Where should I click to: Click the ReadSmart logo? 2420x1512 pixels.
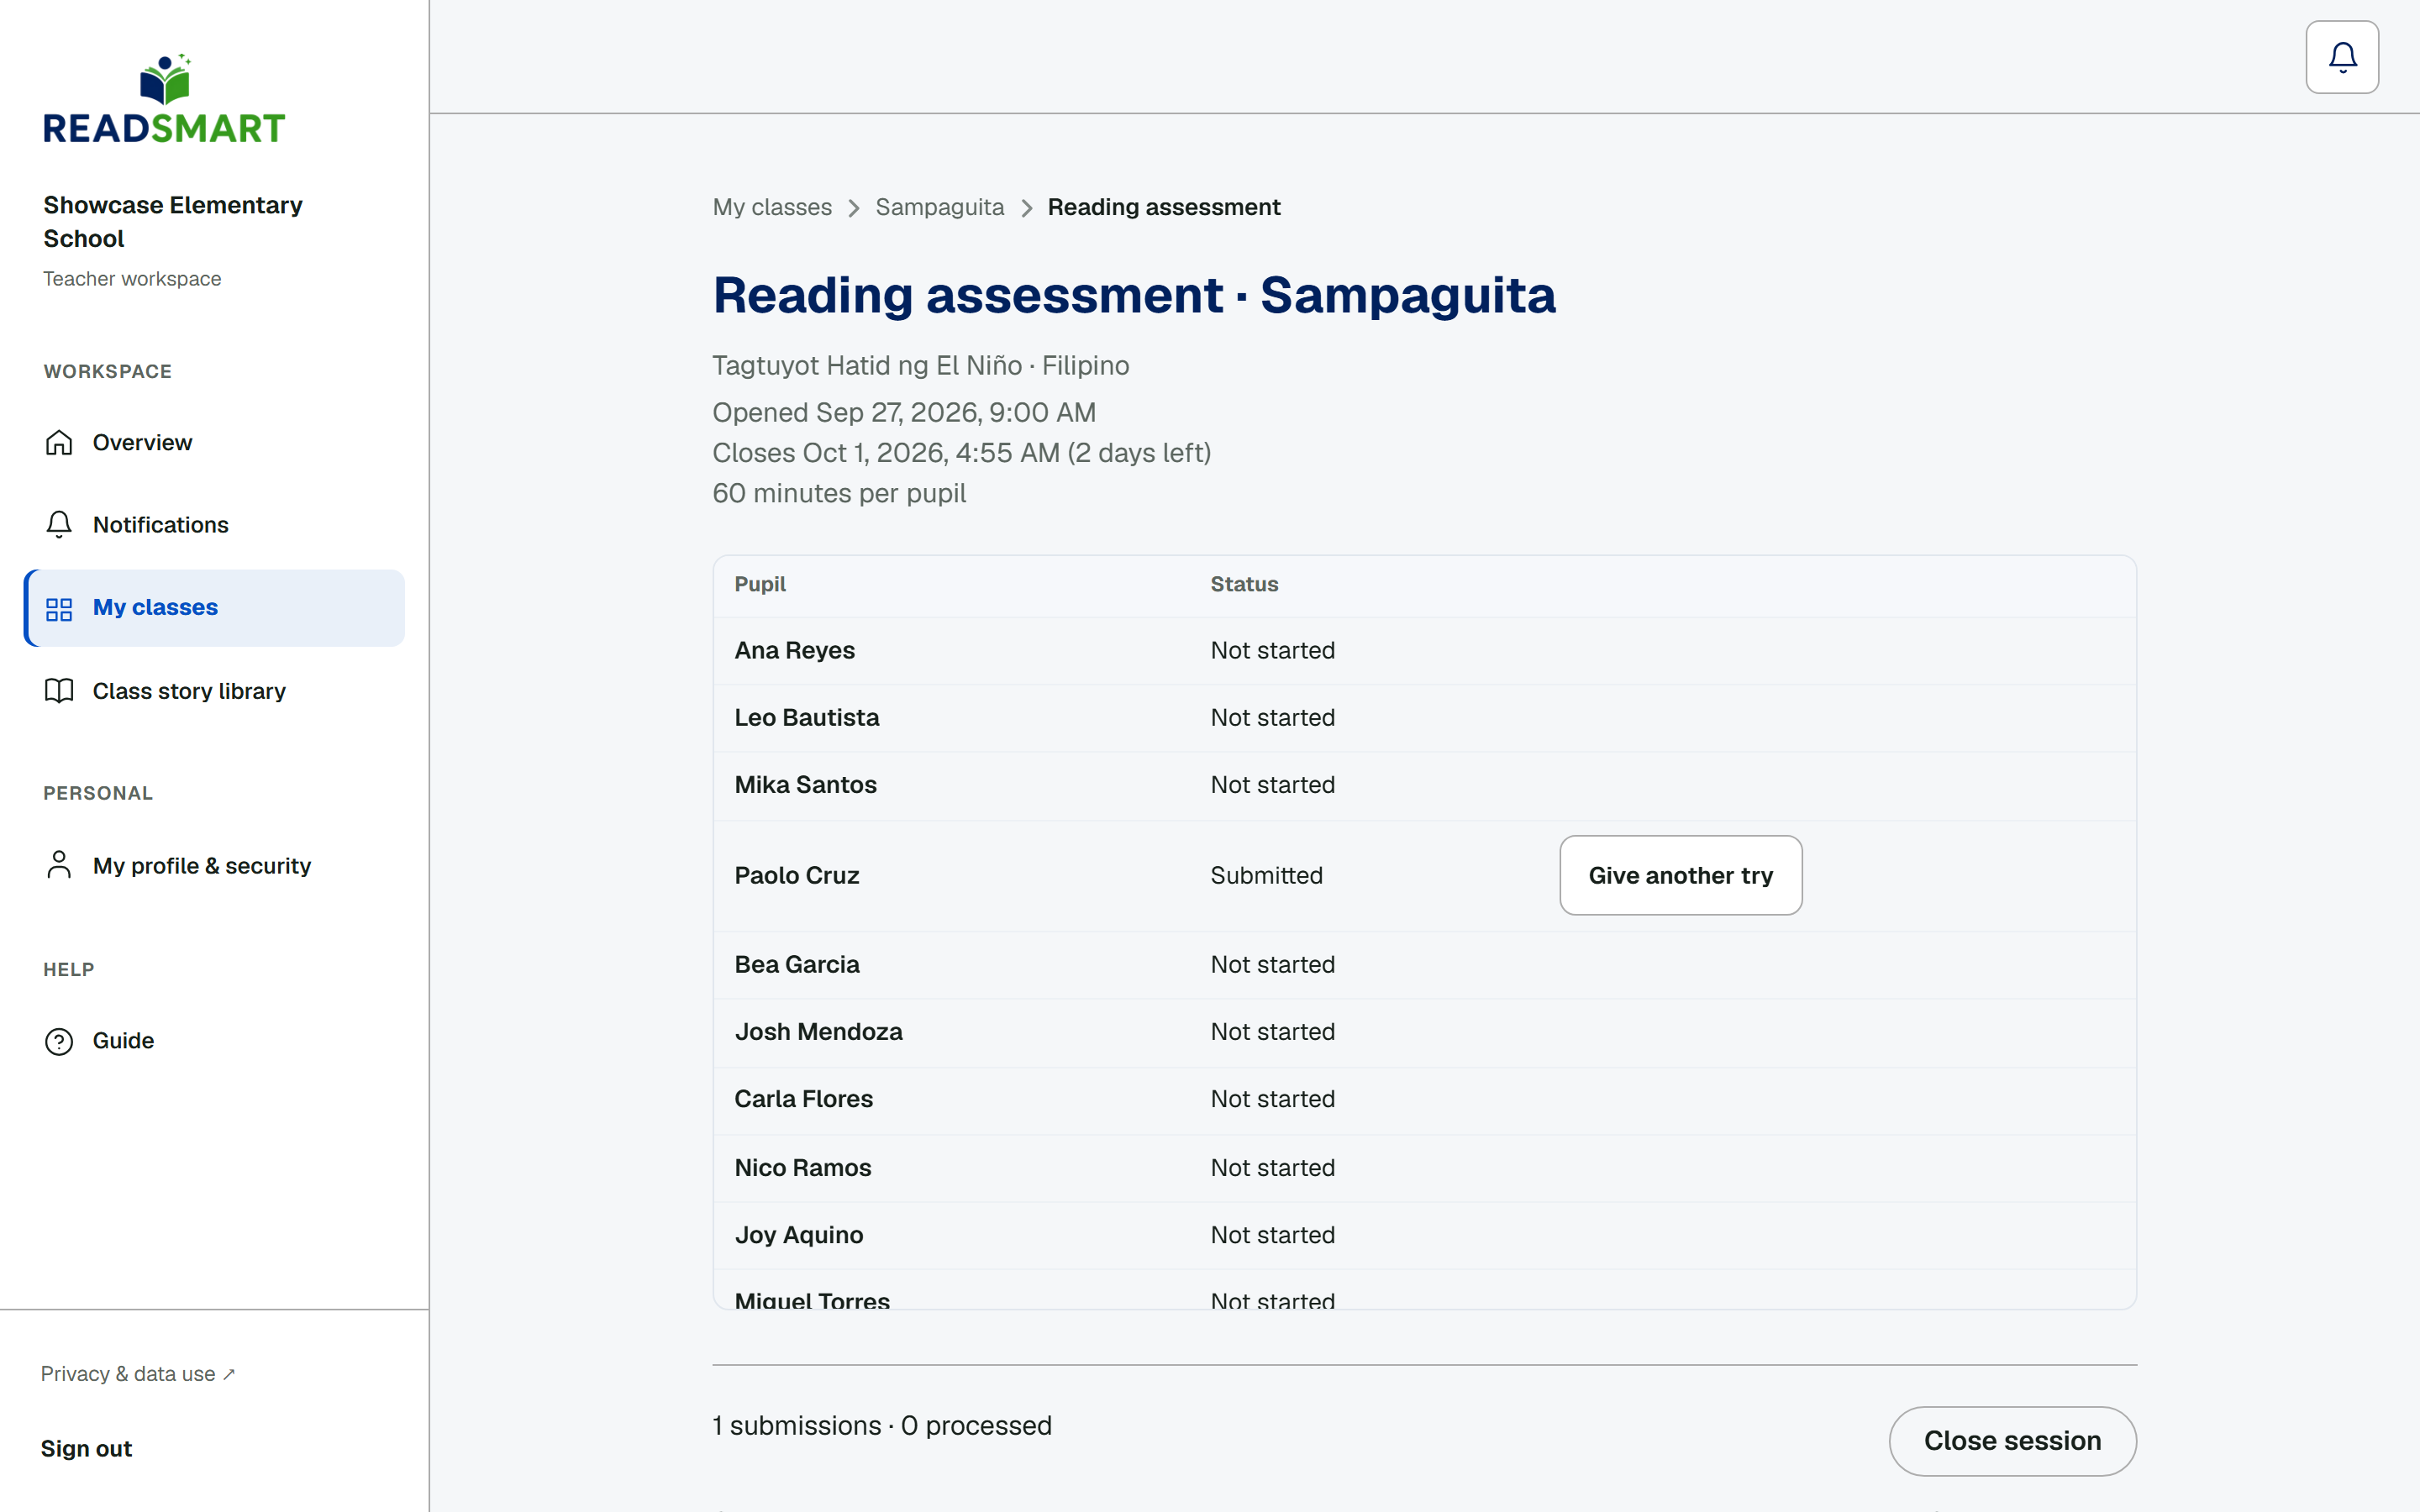coord(164,99)
